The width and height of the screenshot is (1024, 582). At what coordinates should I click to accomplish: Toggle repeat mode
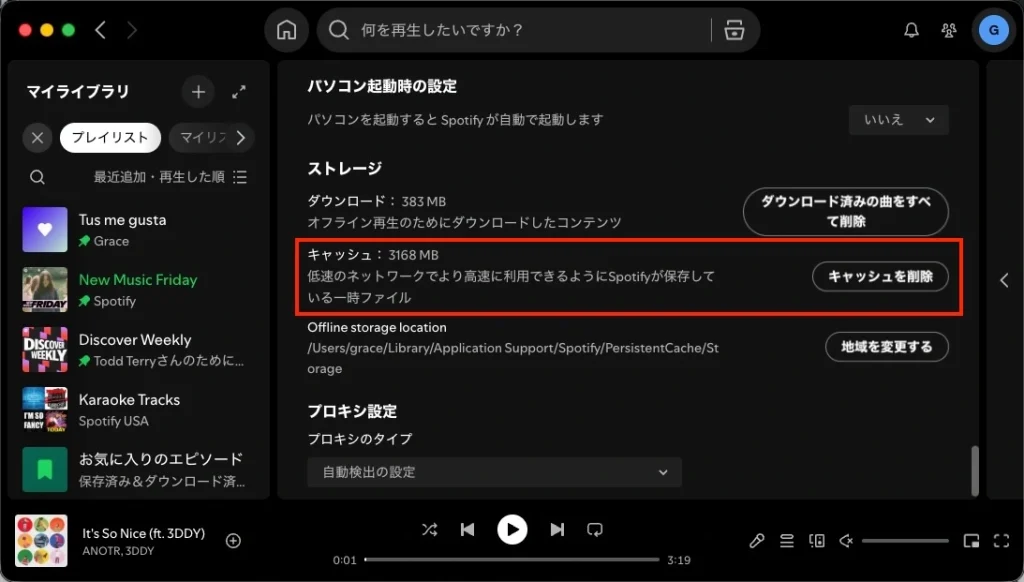pyautogui.click(x=594, y=530)
